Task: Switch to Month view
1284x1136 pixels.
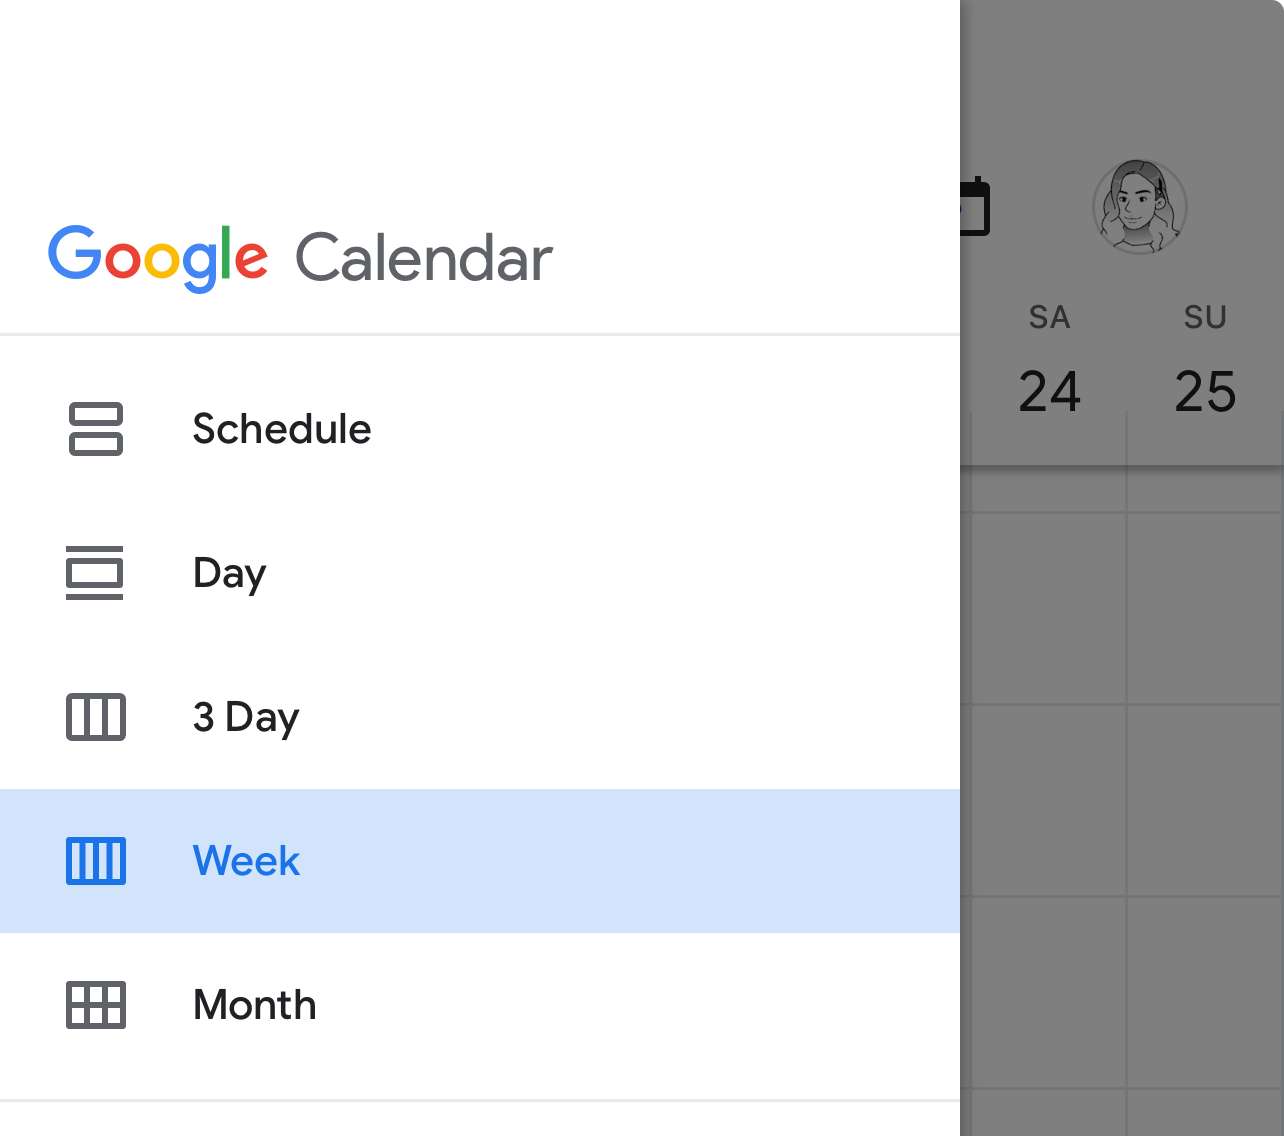Action: 255,1005
